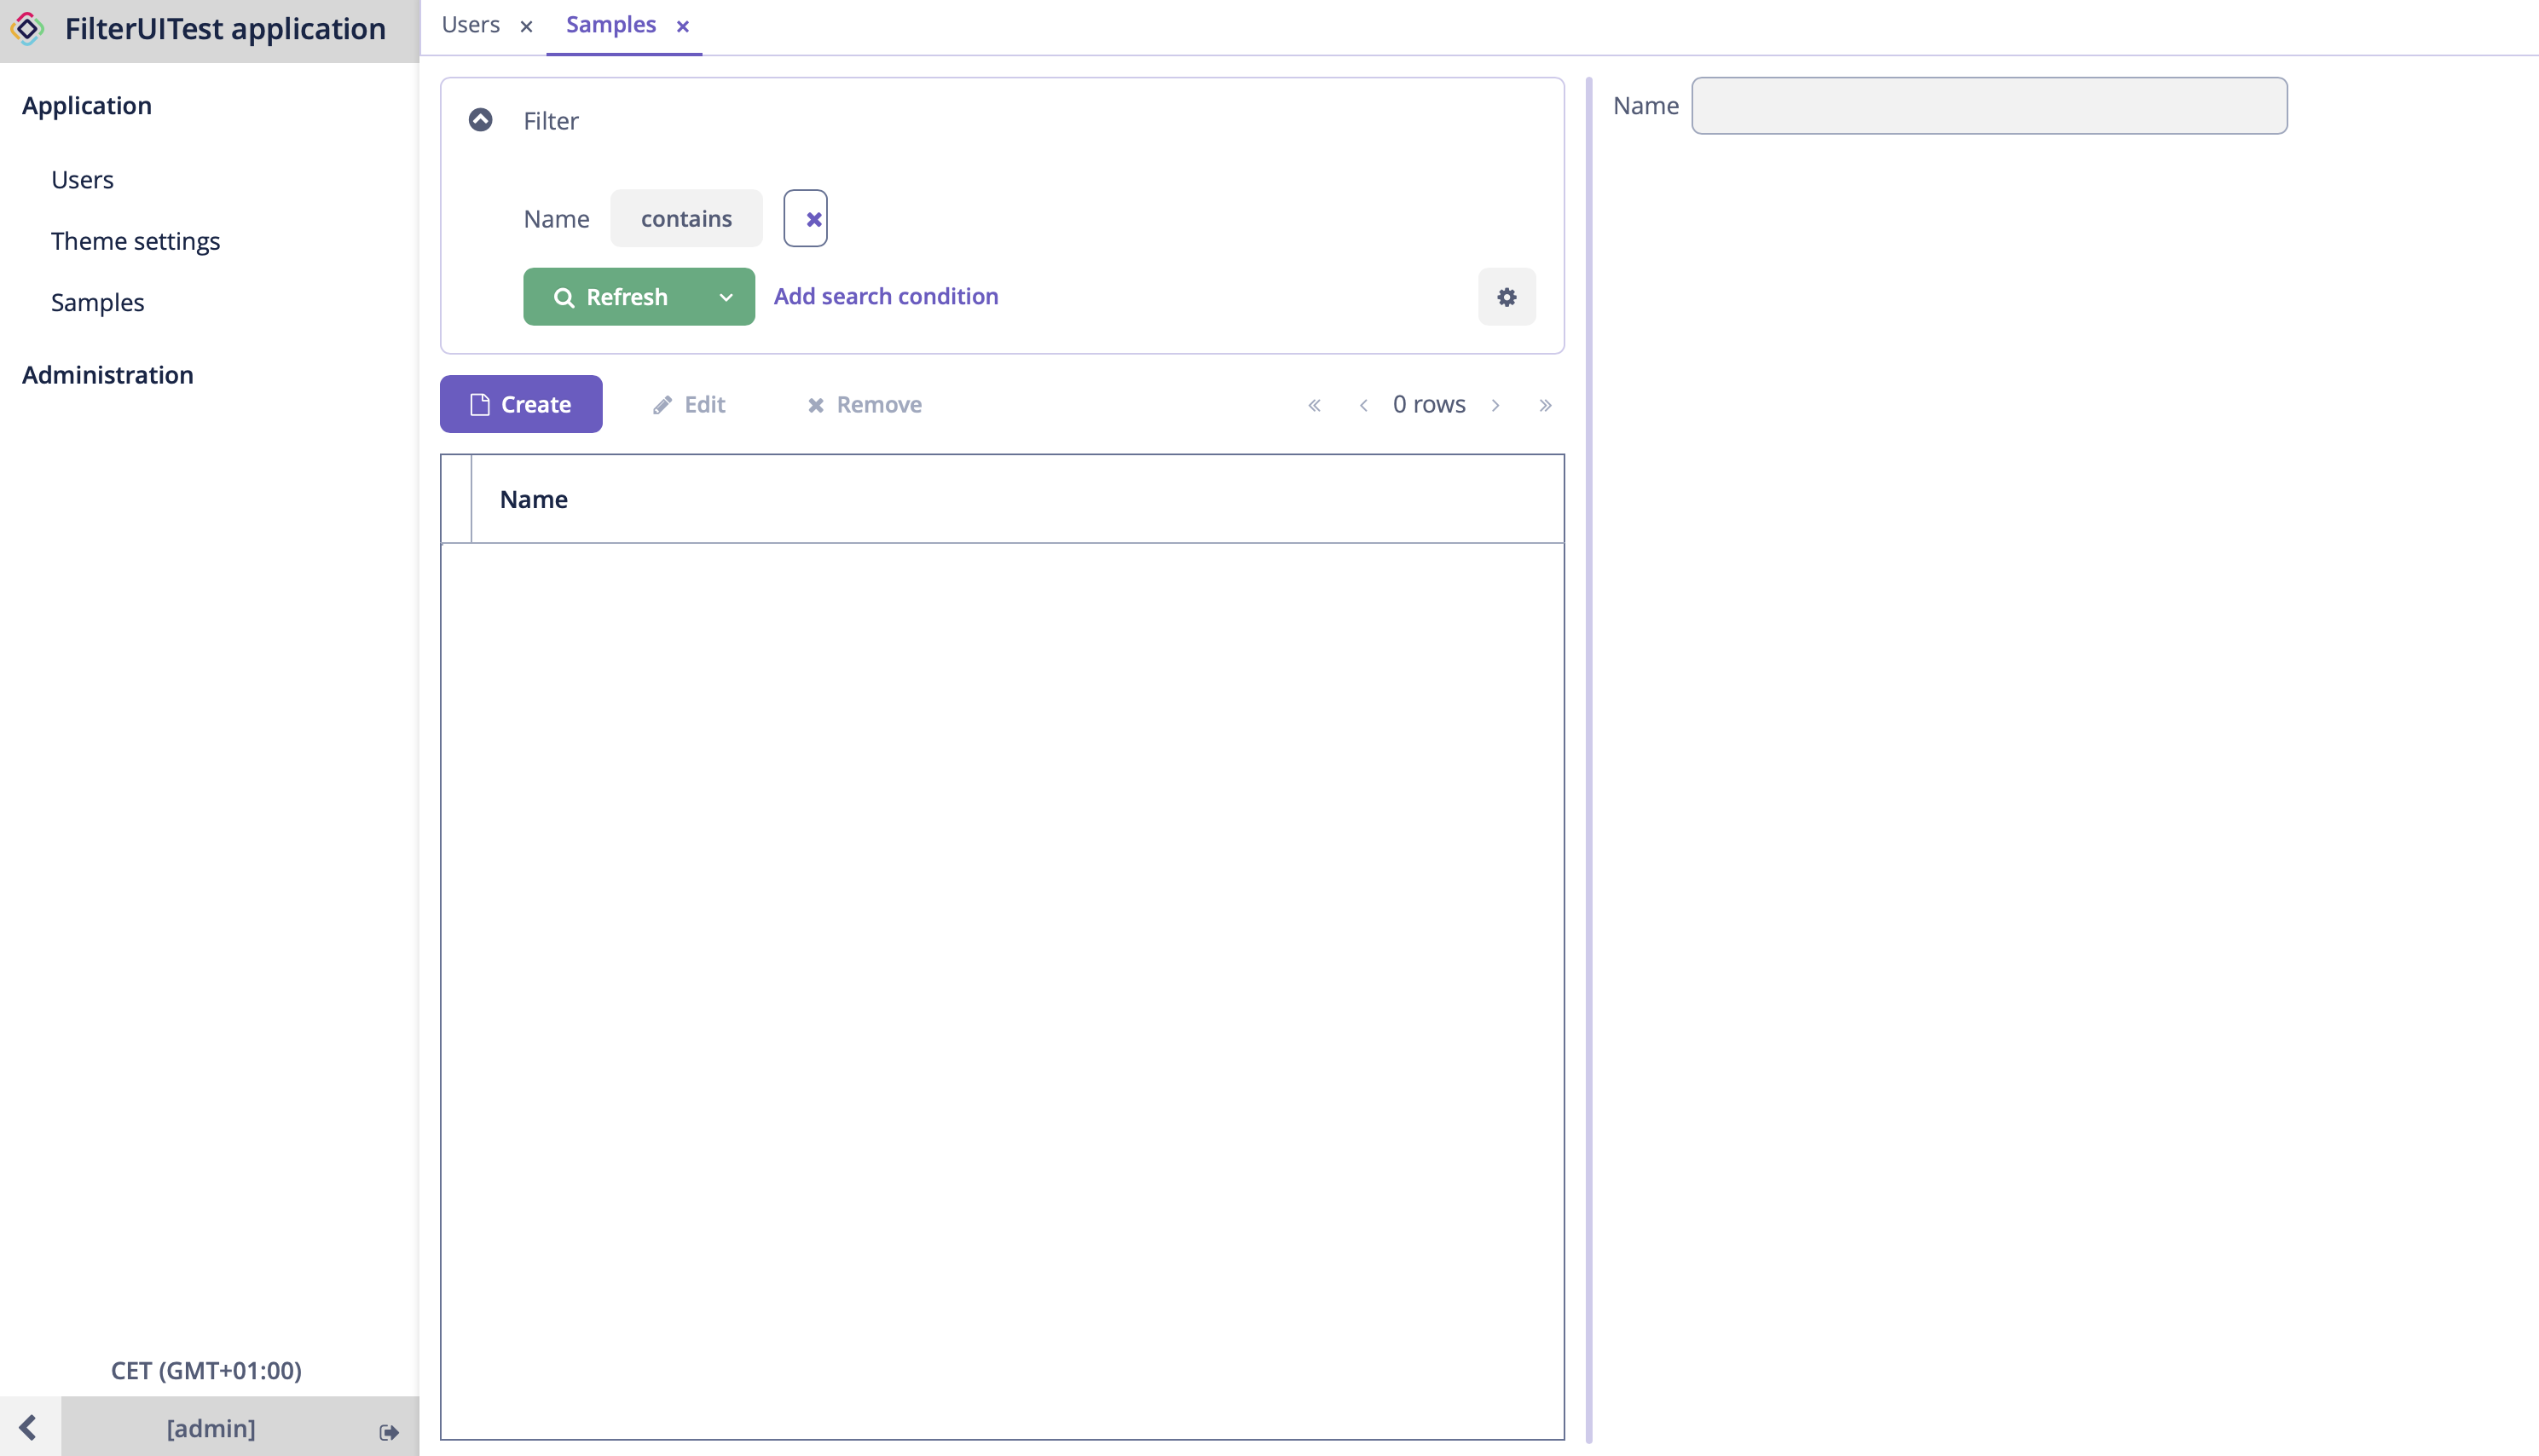Click the Edit record pencil icon
2539x1456 pixels.
[661, 405]
